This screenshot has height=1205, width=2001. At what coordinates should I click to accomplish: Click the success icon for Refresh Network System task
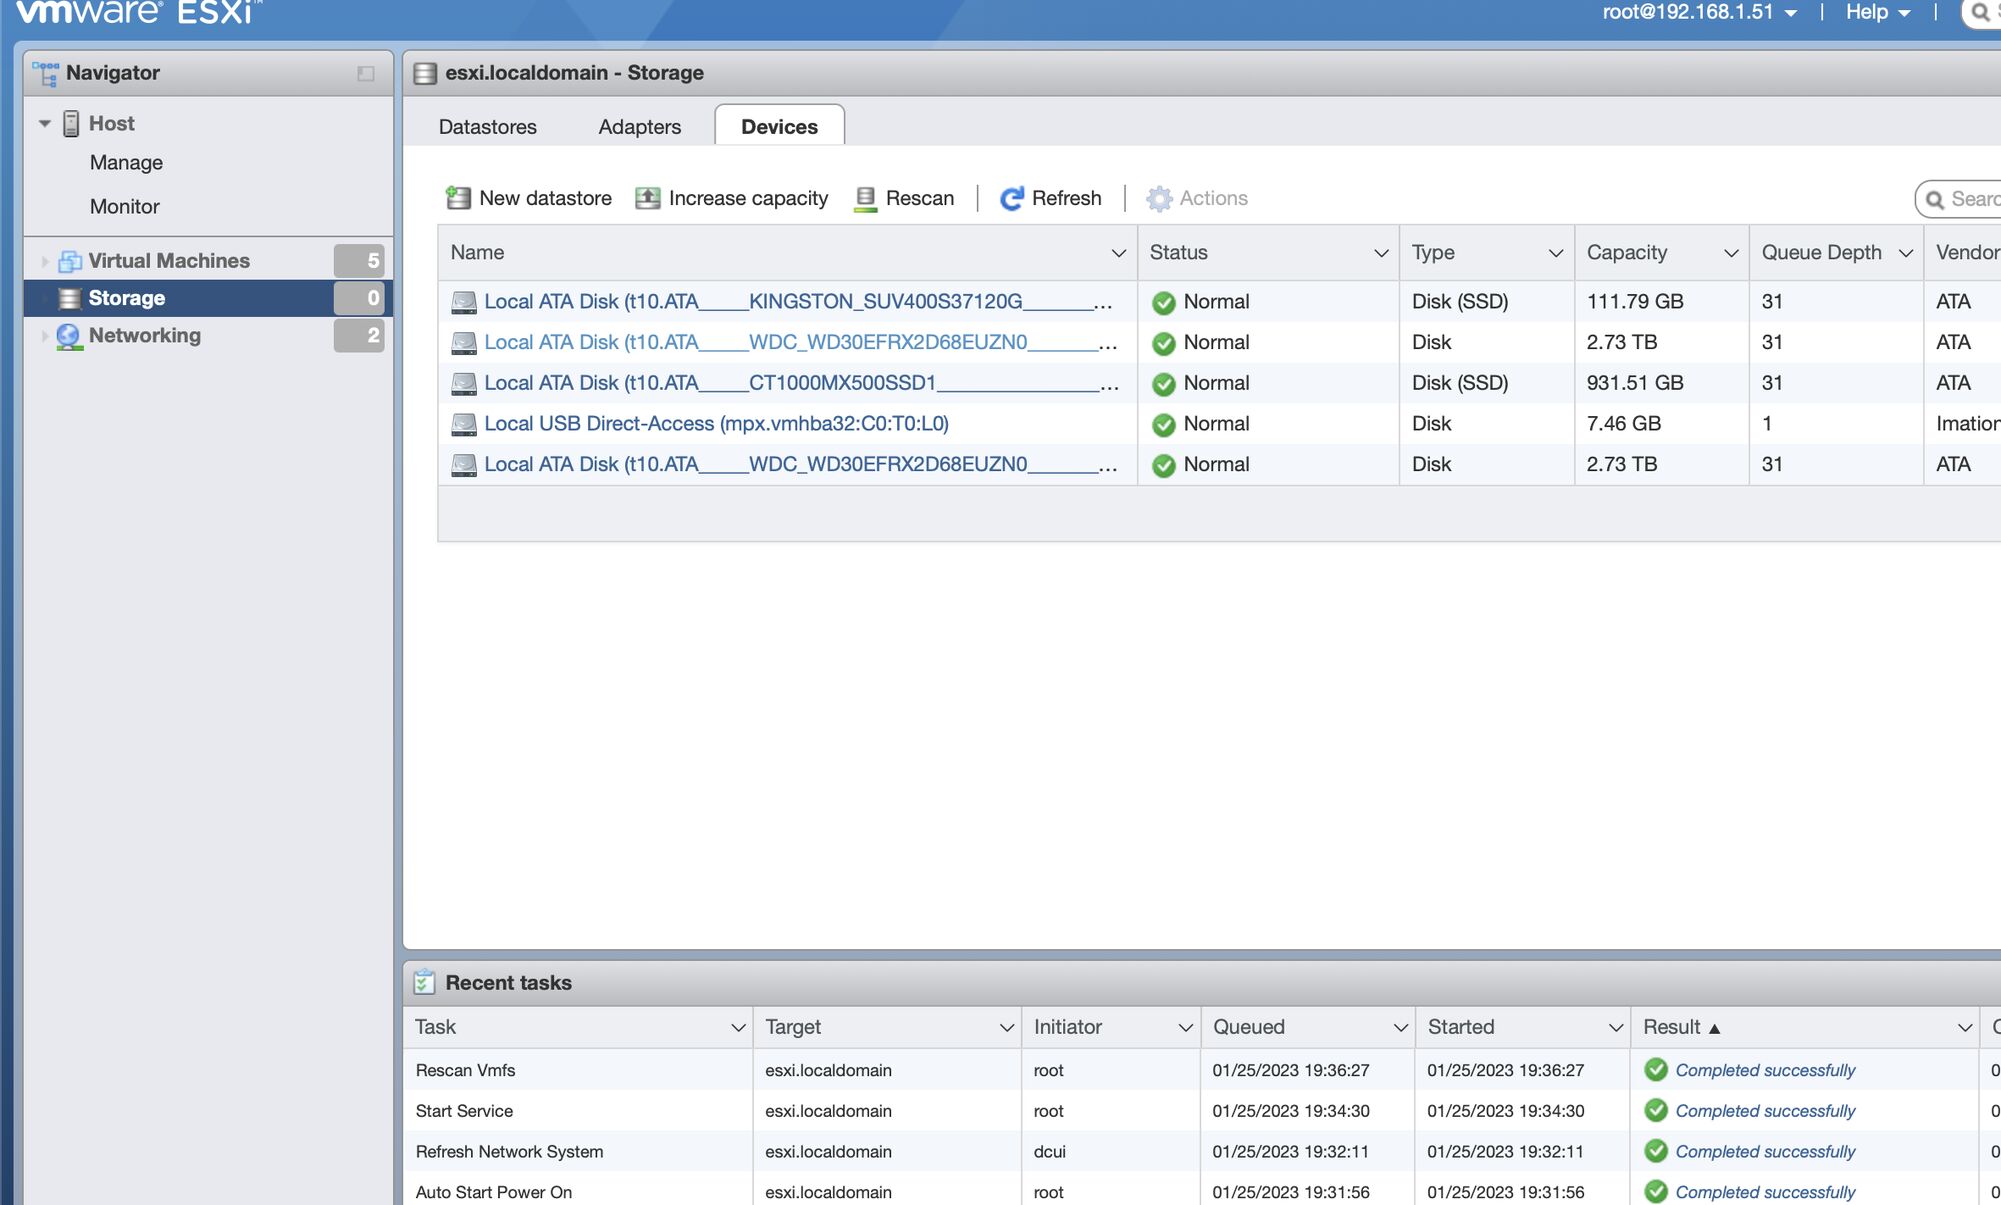click(x=1656, y=1151)
